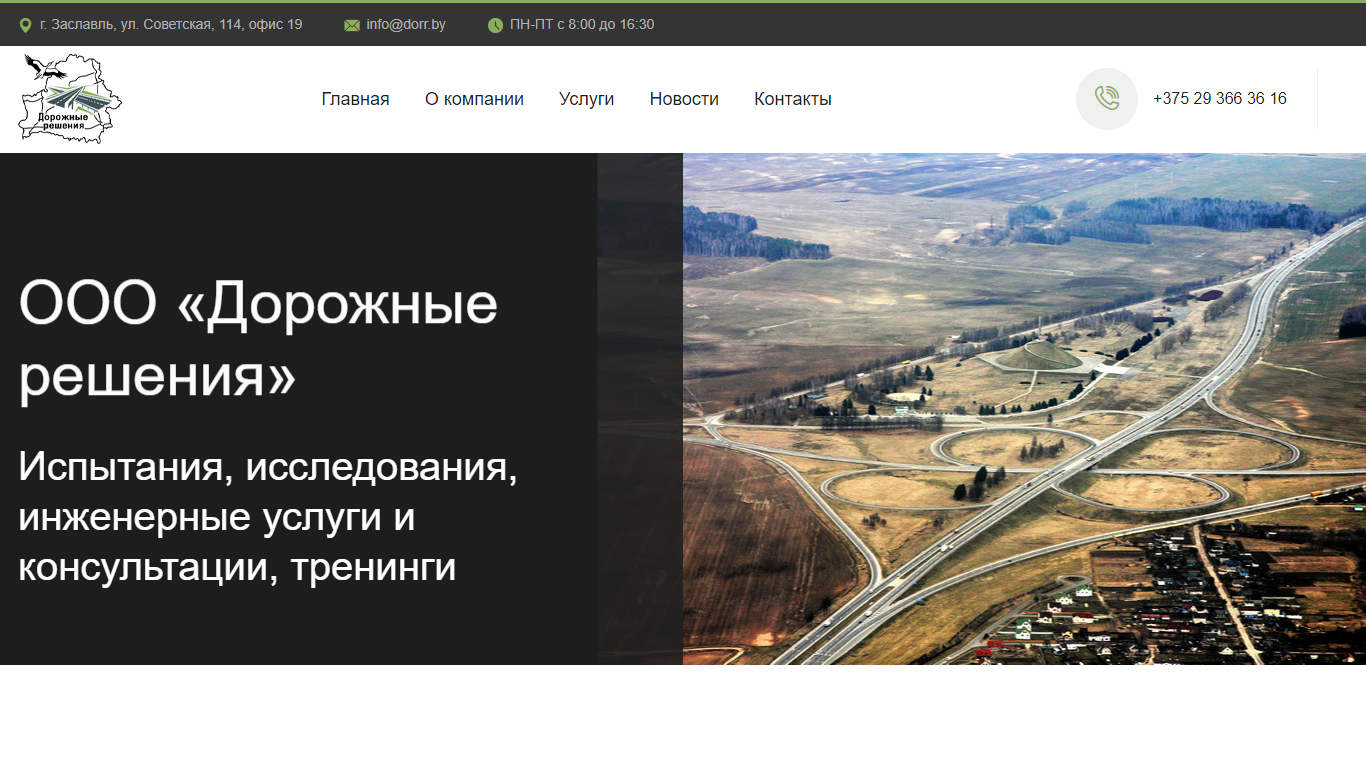Image resolution: width=1366 pixels, height=768 pixels.
Task: Go to О компании page
Action: [474, 99]
